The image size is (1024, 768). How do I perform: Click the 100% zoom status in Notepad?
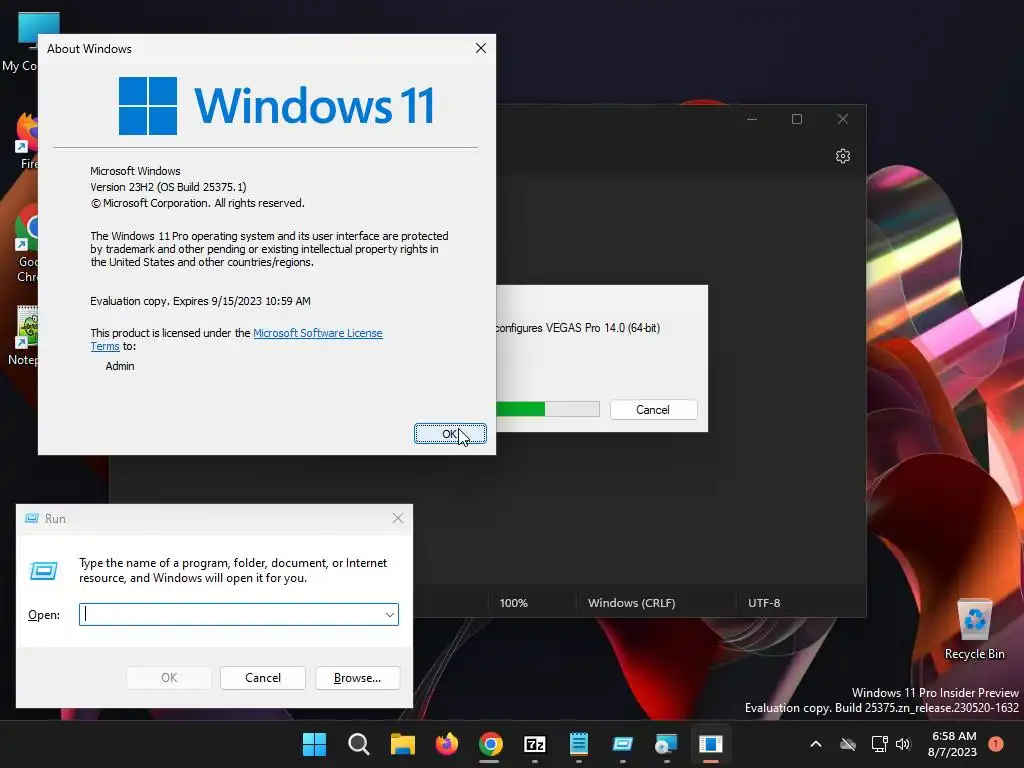pyautogui.click(x=513, y=603)
